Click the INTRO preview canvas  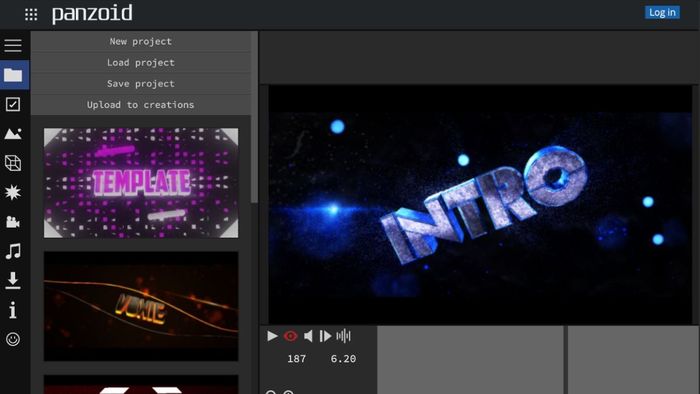pyautogui.click(x=480, y=204)
